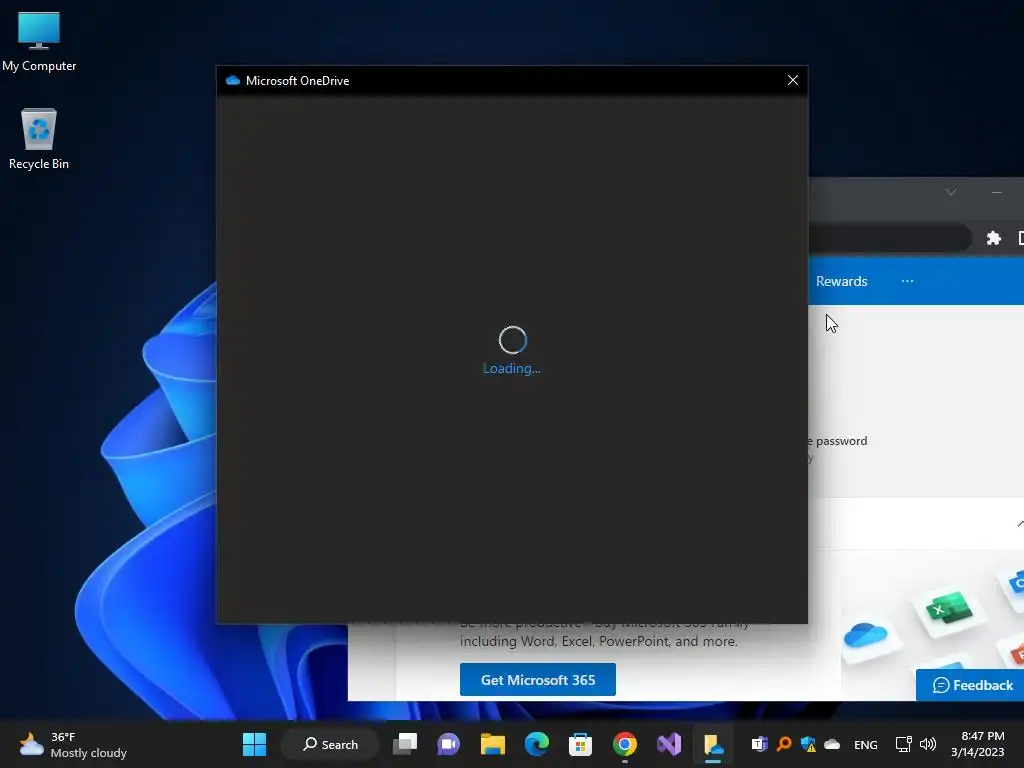Screen dimensions: 1024x768
Task: Select the Recycle Bin desktop icon
Action: click(39, 139)
